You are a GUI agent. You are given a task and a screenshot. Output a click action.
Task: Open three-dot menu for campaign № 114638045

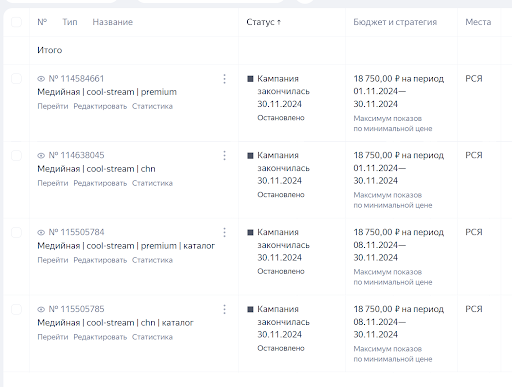[x=224, y=156]
